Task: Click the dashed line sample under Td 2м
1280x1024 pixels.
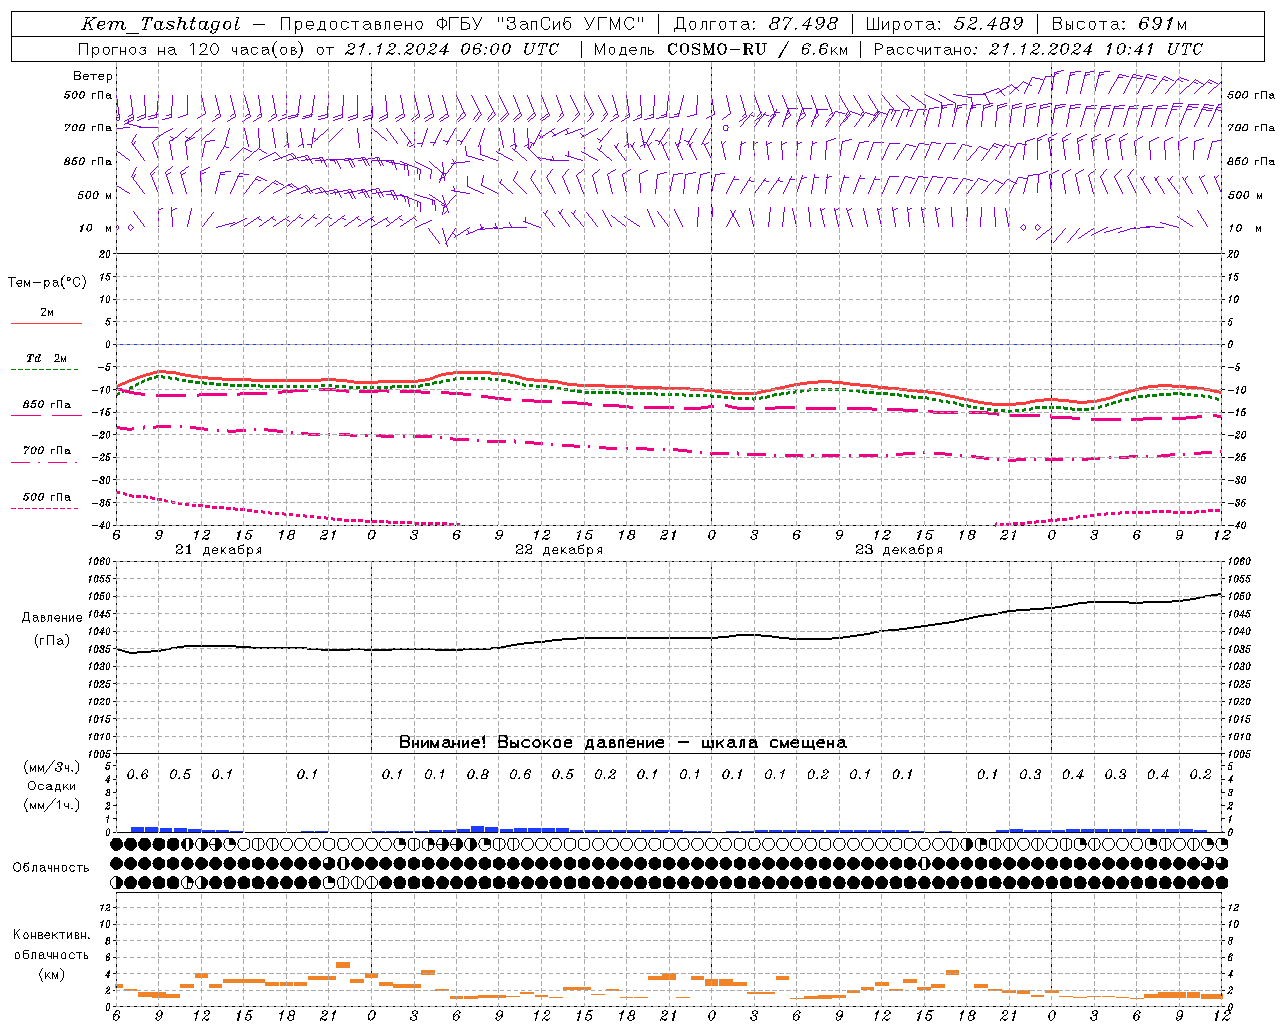Action: [x=44, y=369]
